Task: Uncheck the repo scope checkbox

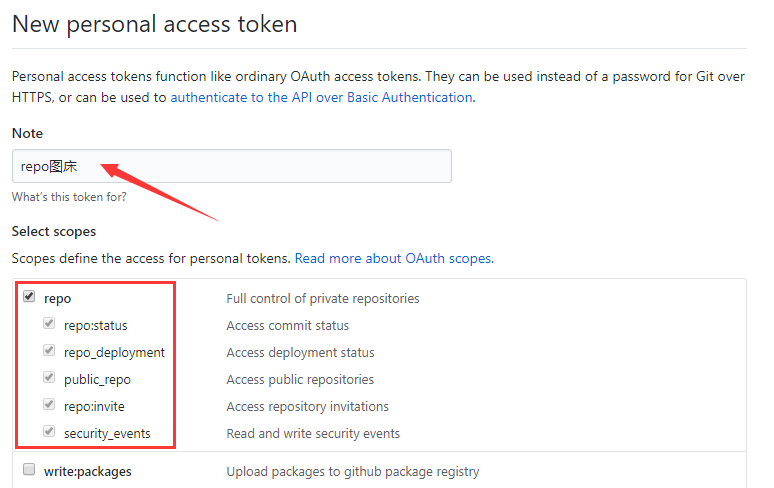Action: tap(29, 296)
